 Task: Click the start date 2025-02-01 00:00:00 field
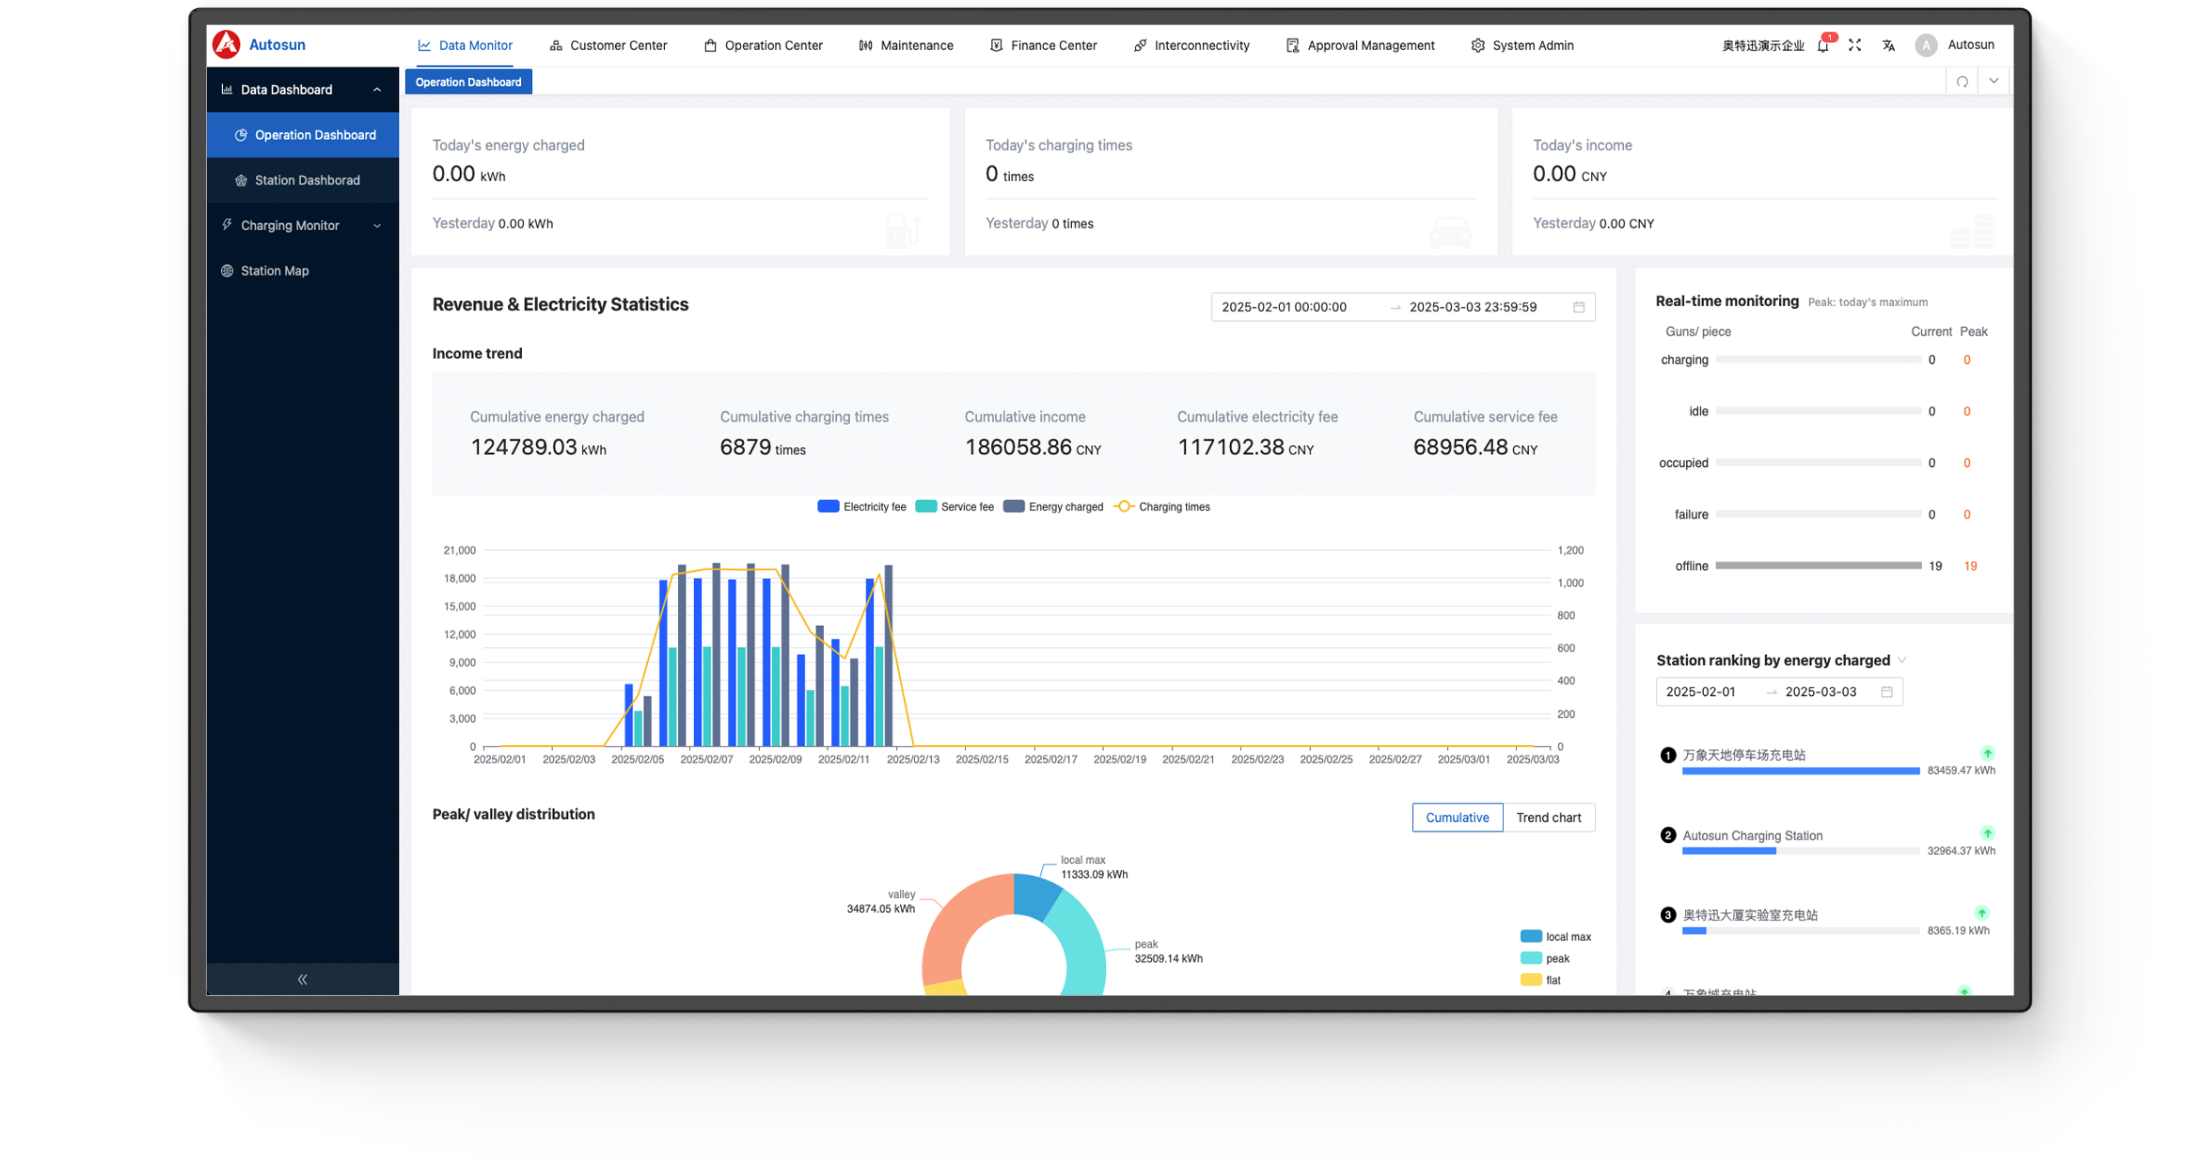click(x=1284, y=307)
